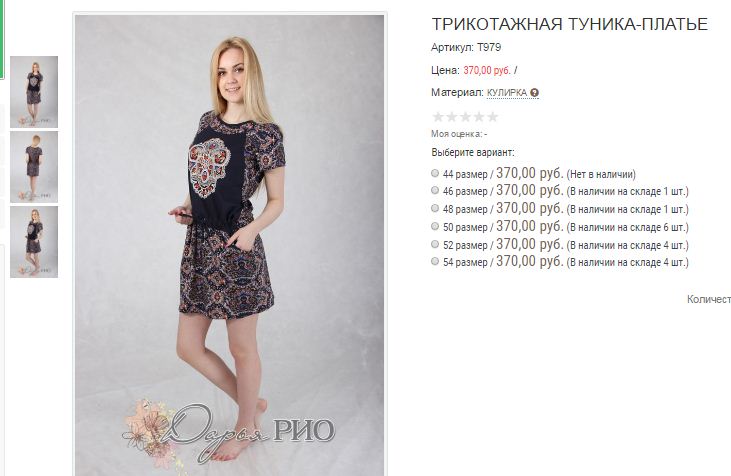Show third thumbnail side view of dress
This screenshot has height=476, width=731.
[34, 241]
